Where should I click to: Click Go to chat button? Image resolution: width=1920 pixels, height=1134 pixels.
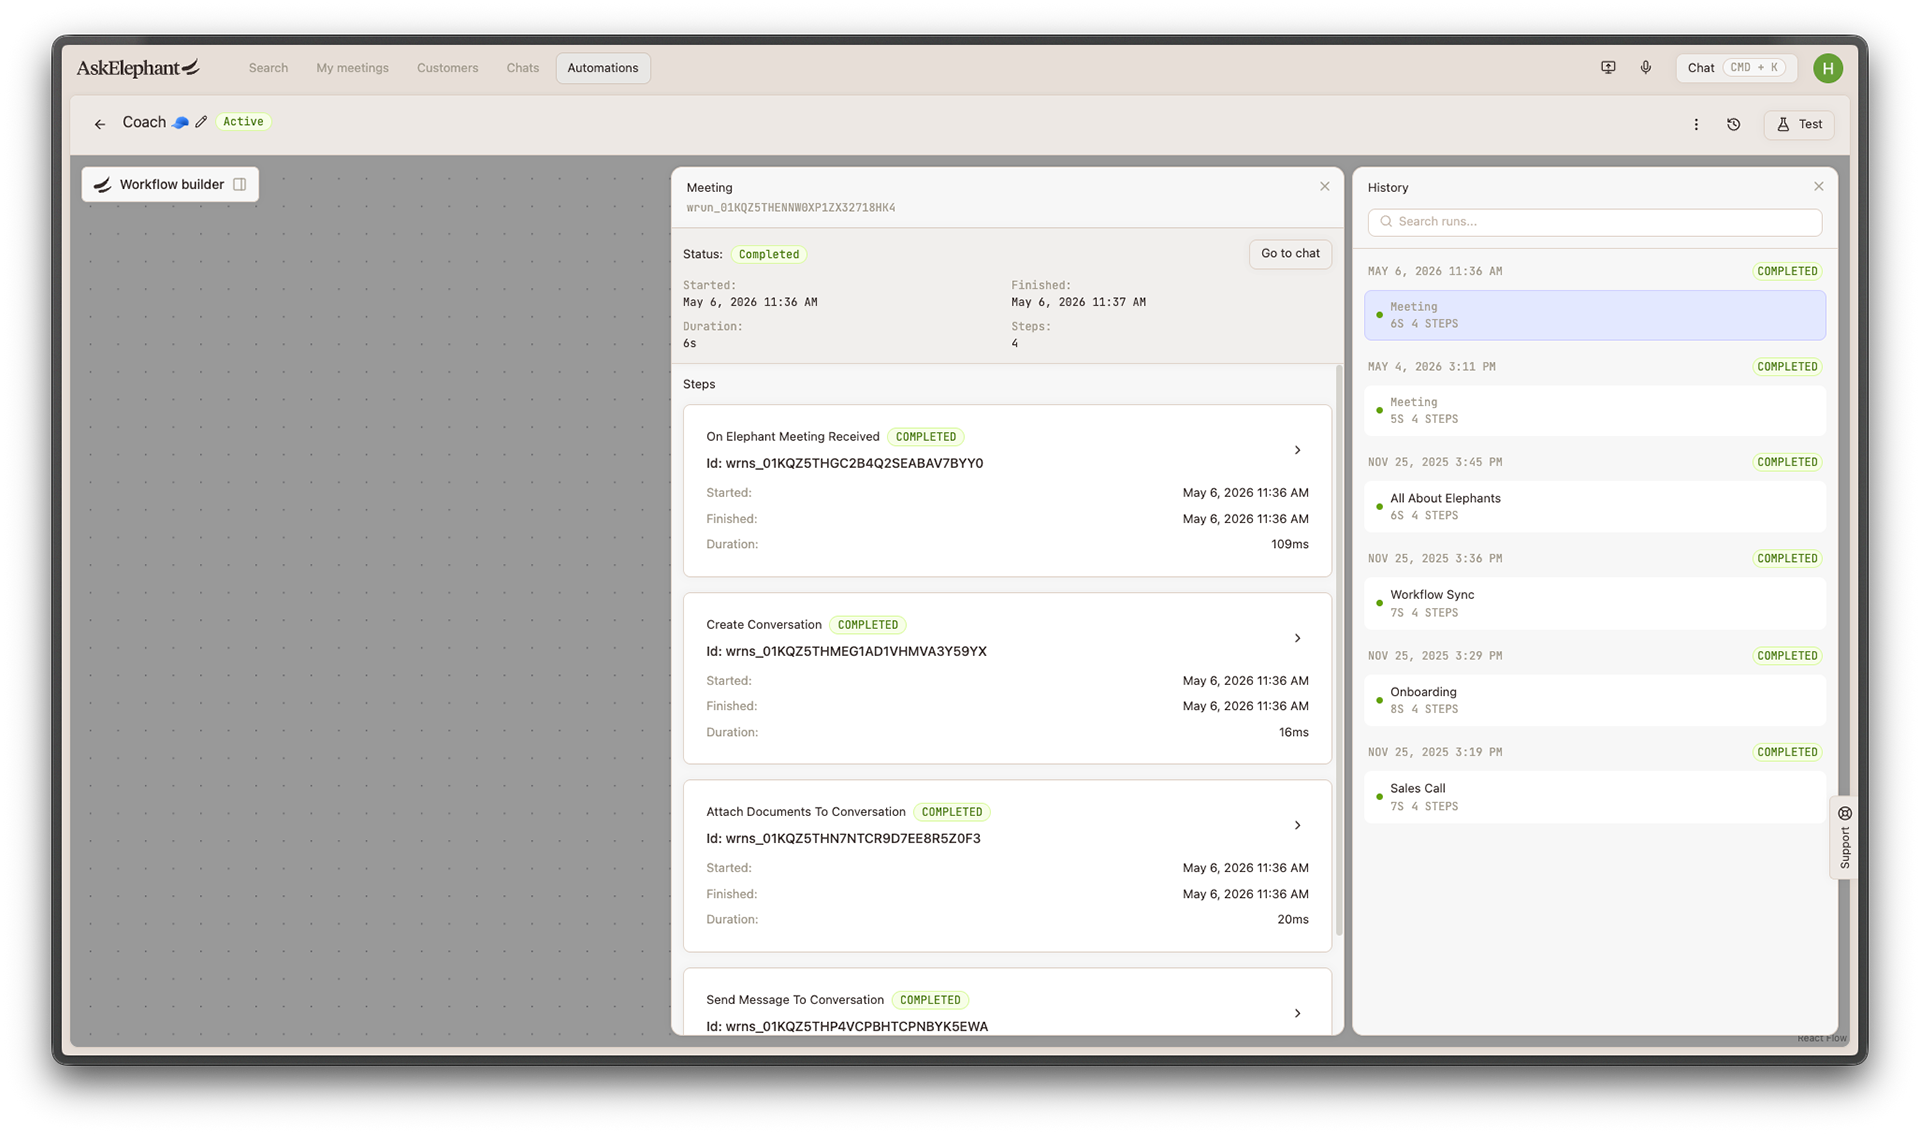tap(1290, 254)
